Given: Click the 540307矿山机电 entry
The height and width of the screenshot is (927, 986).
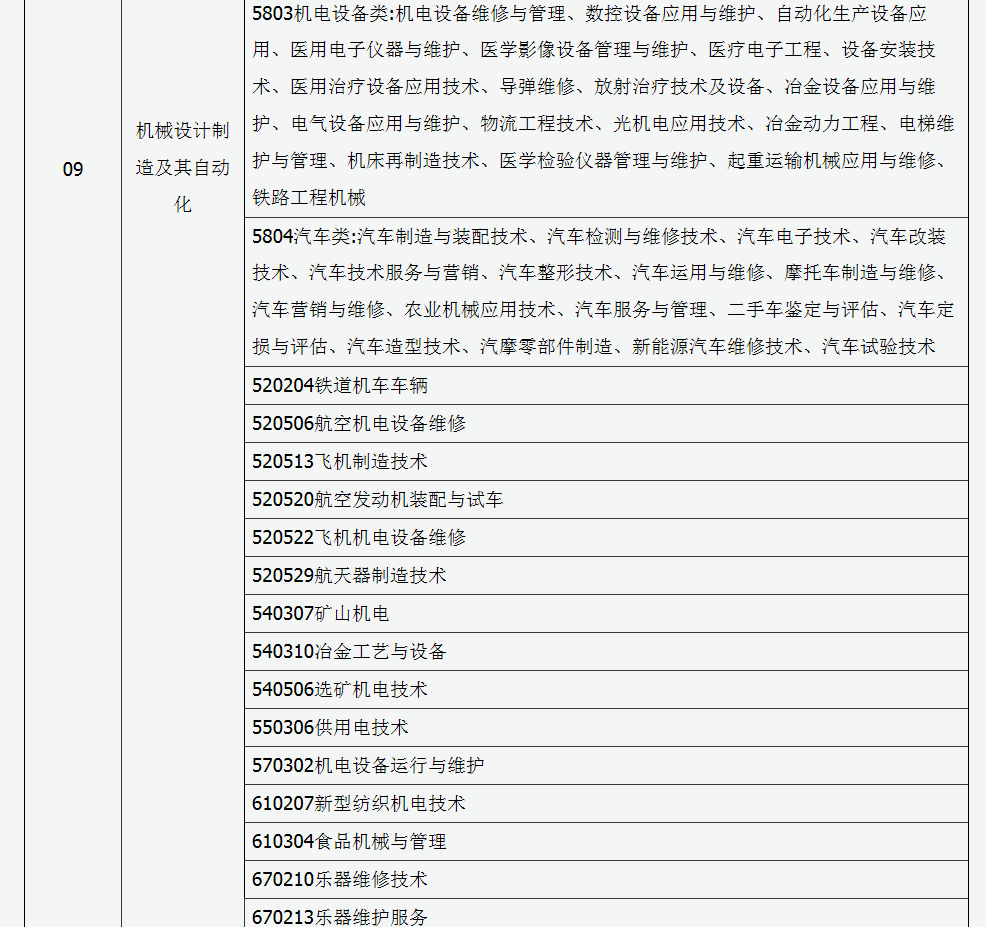Looking at the screenshot, I should 321,614.
